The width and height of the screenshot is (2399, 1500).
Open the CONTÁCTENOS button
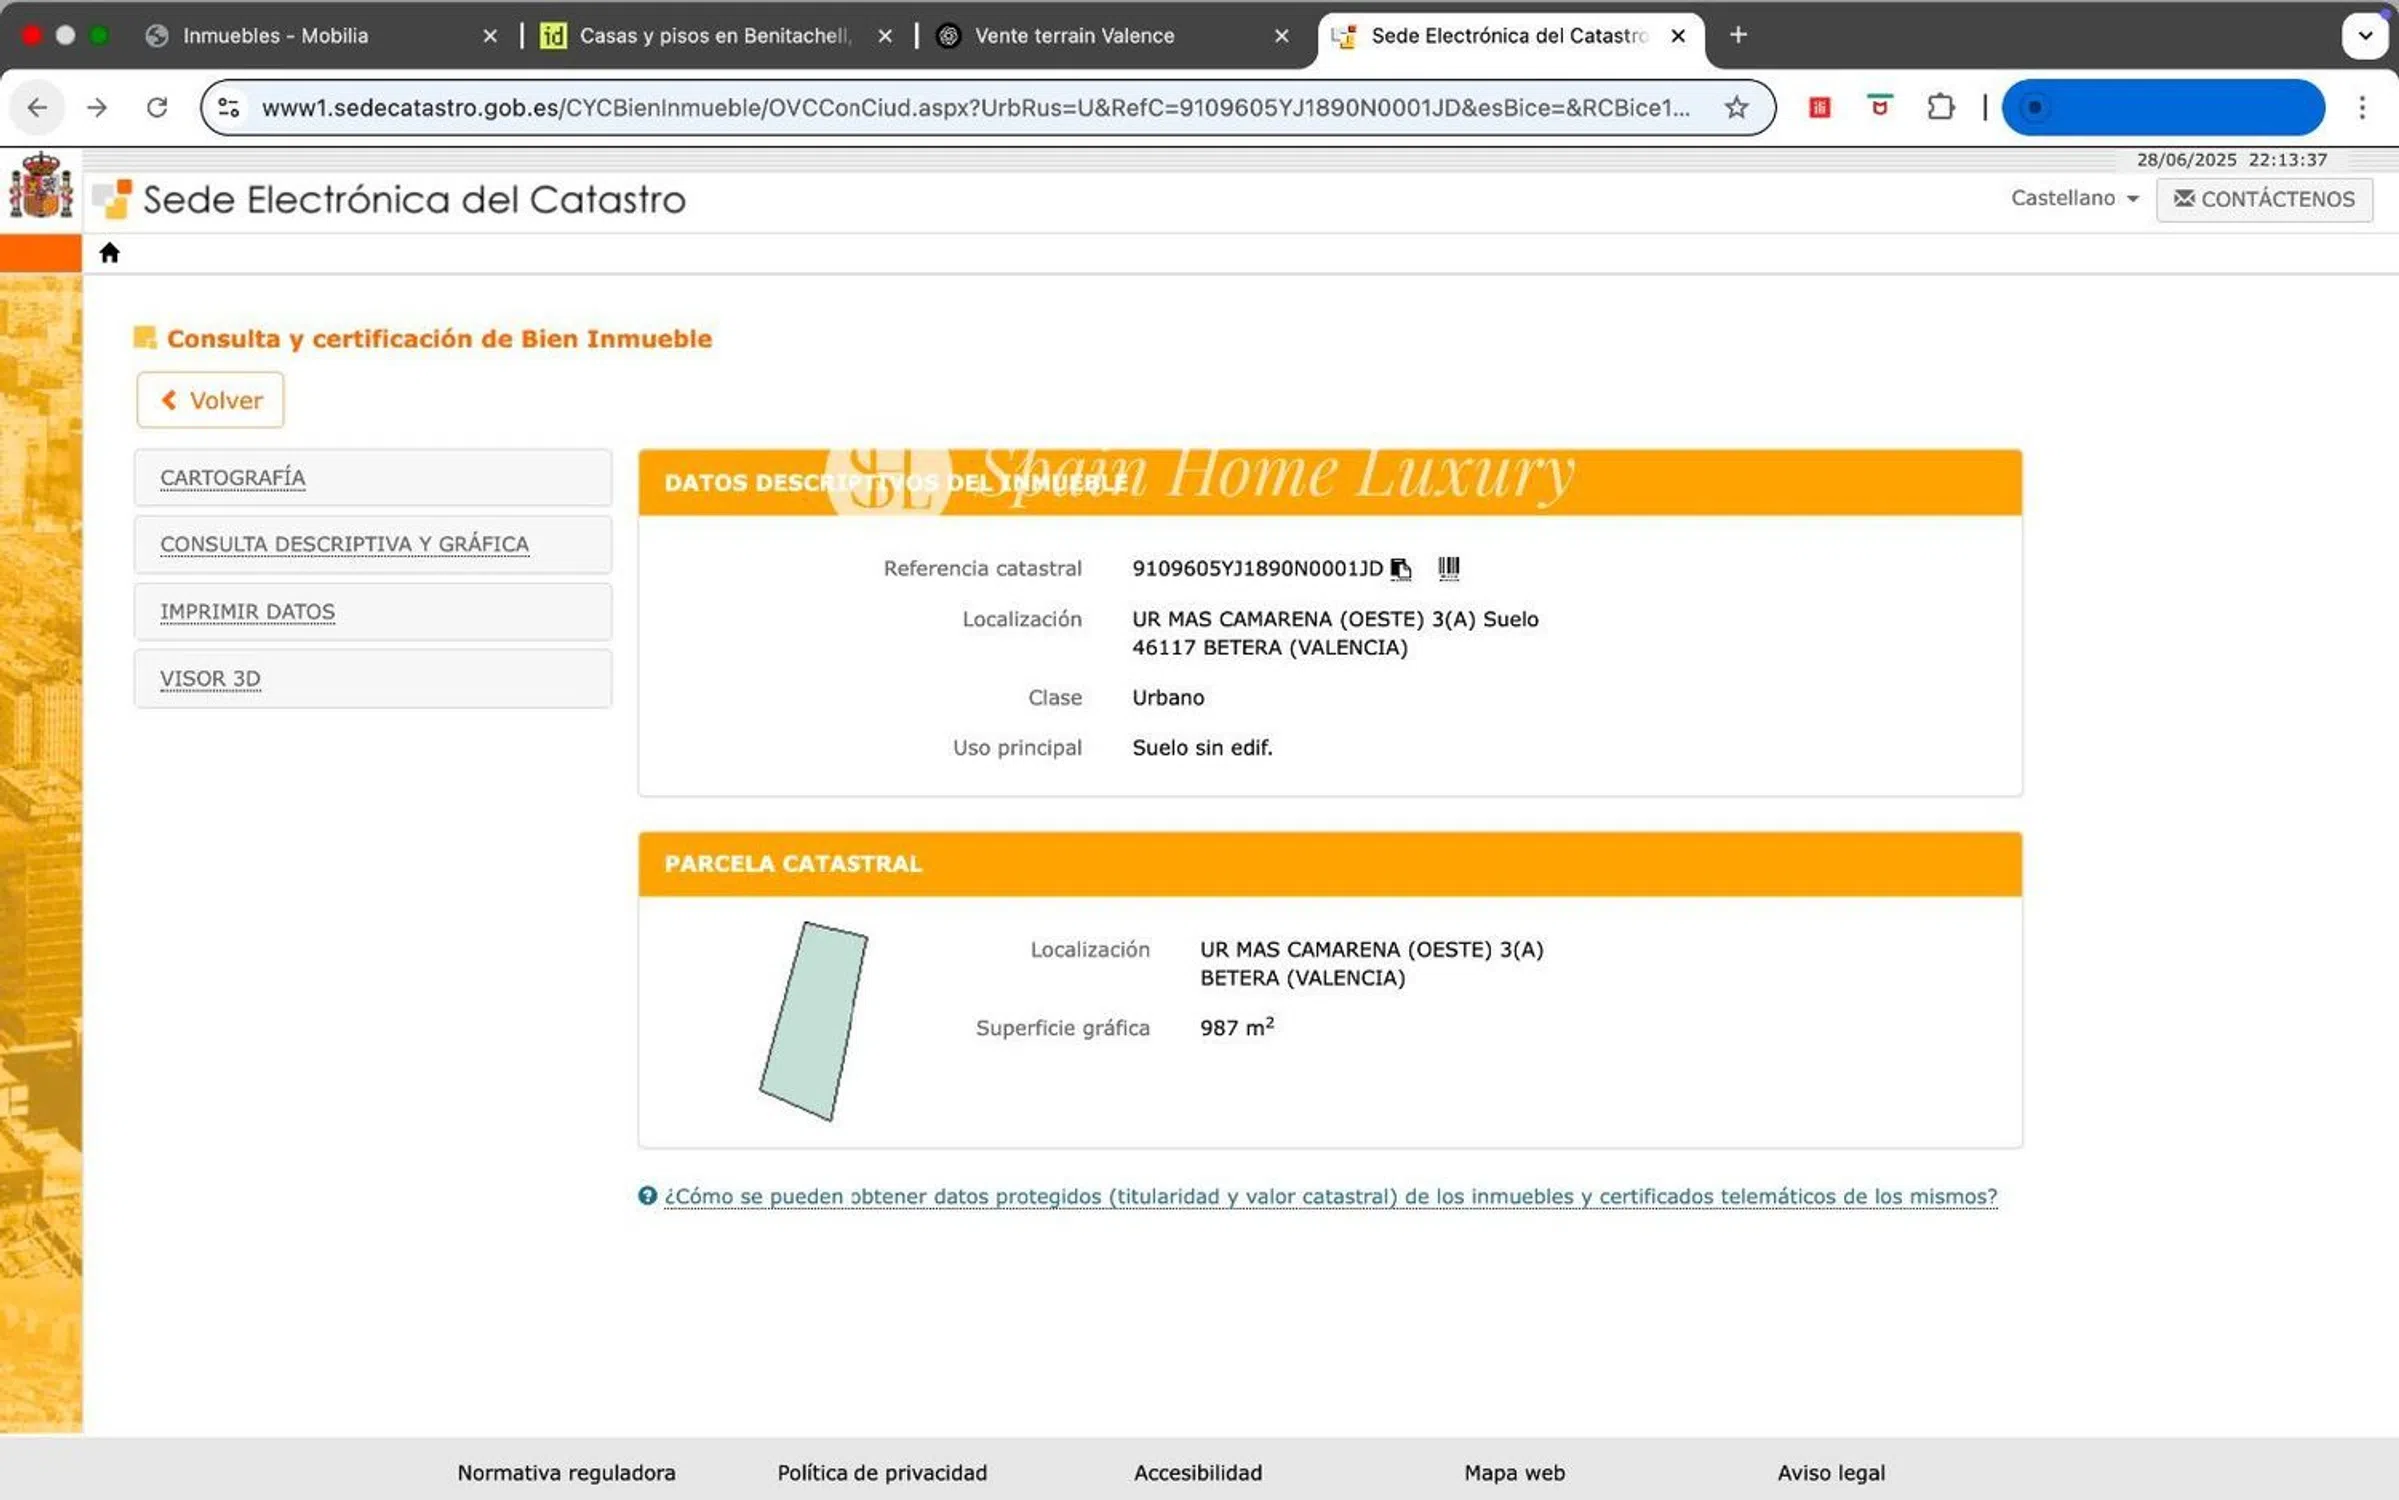(x=2264, y=199)
